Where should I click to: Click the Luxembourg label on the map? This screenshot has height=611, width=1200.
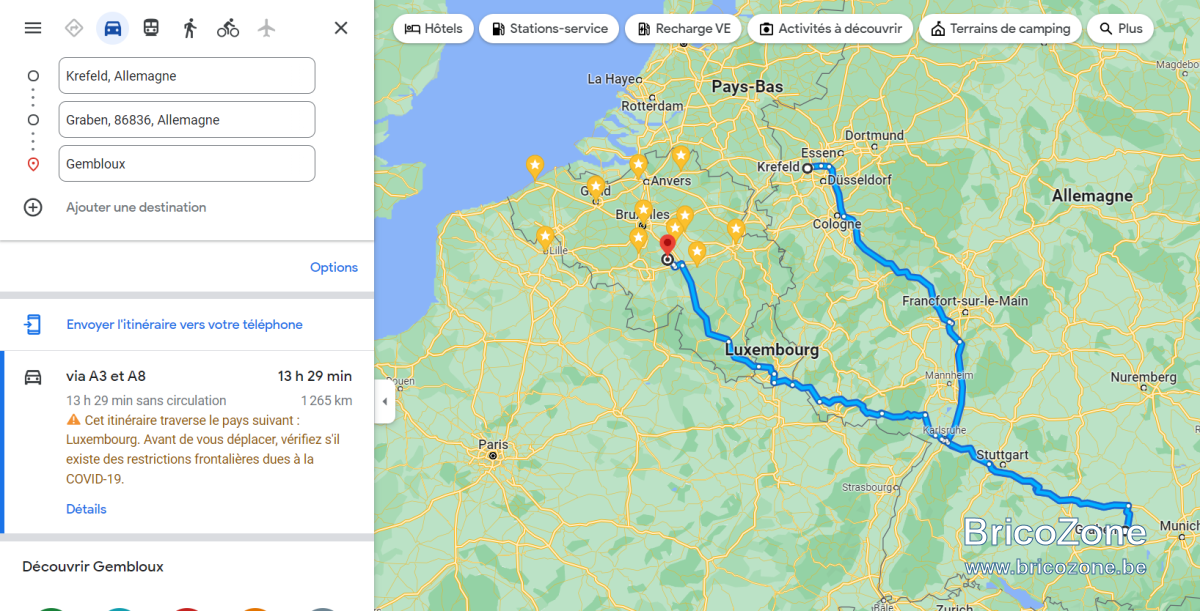(772, 350)
